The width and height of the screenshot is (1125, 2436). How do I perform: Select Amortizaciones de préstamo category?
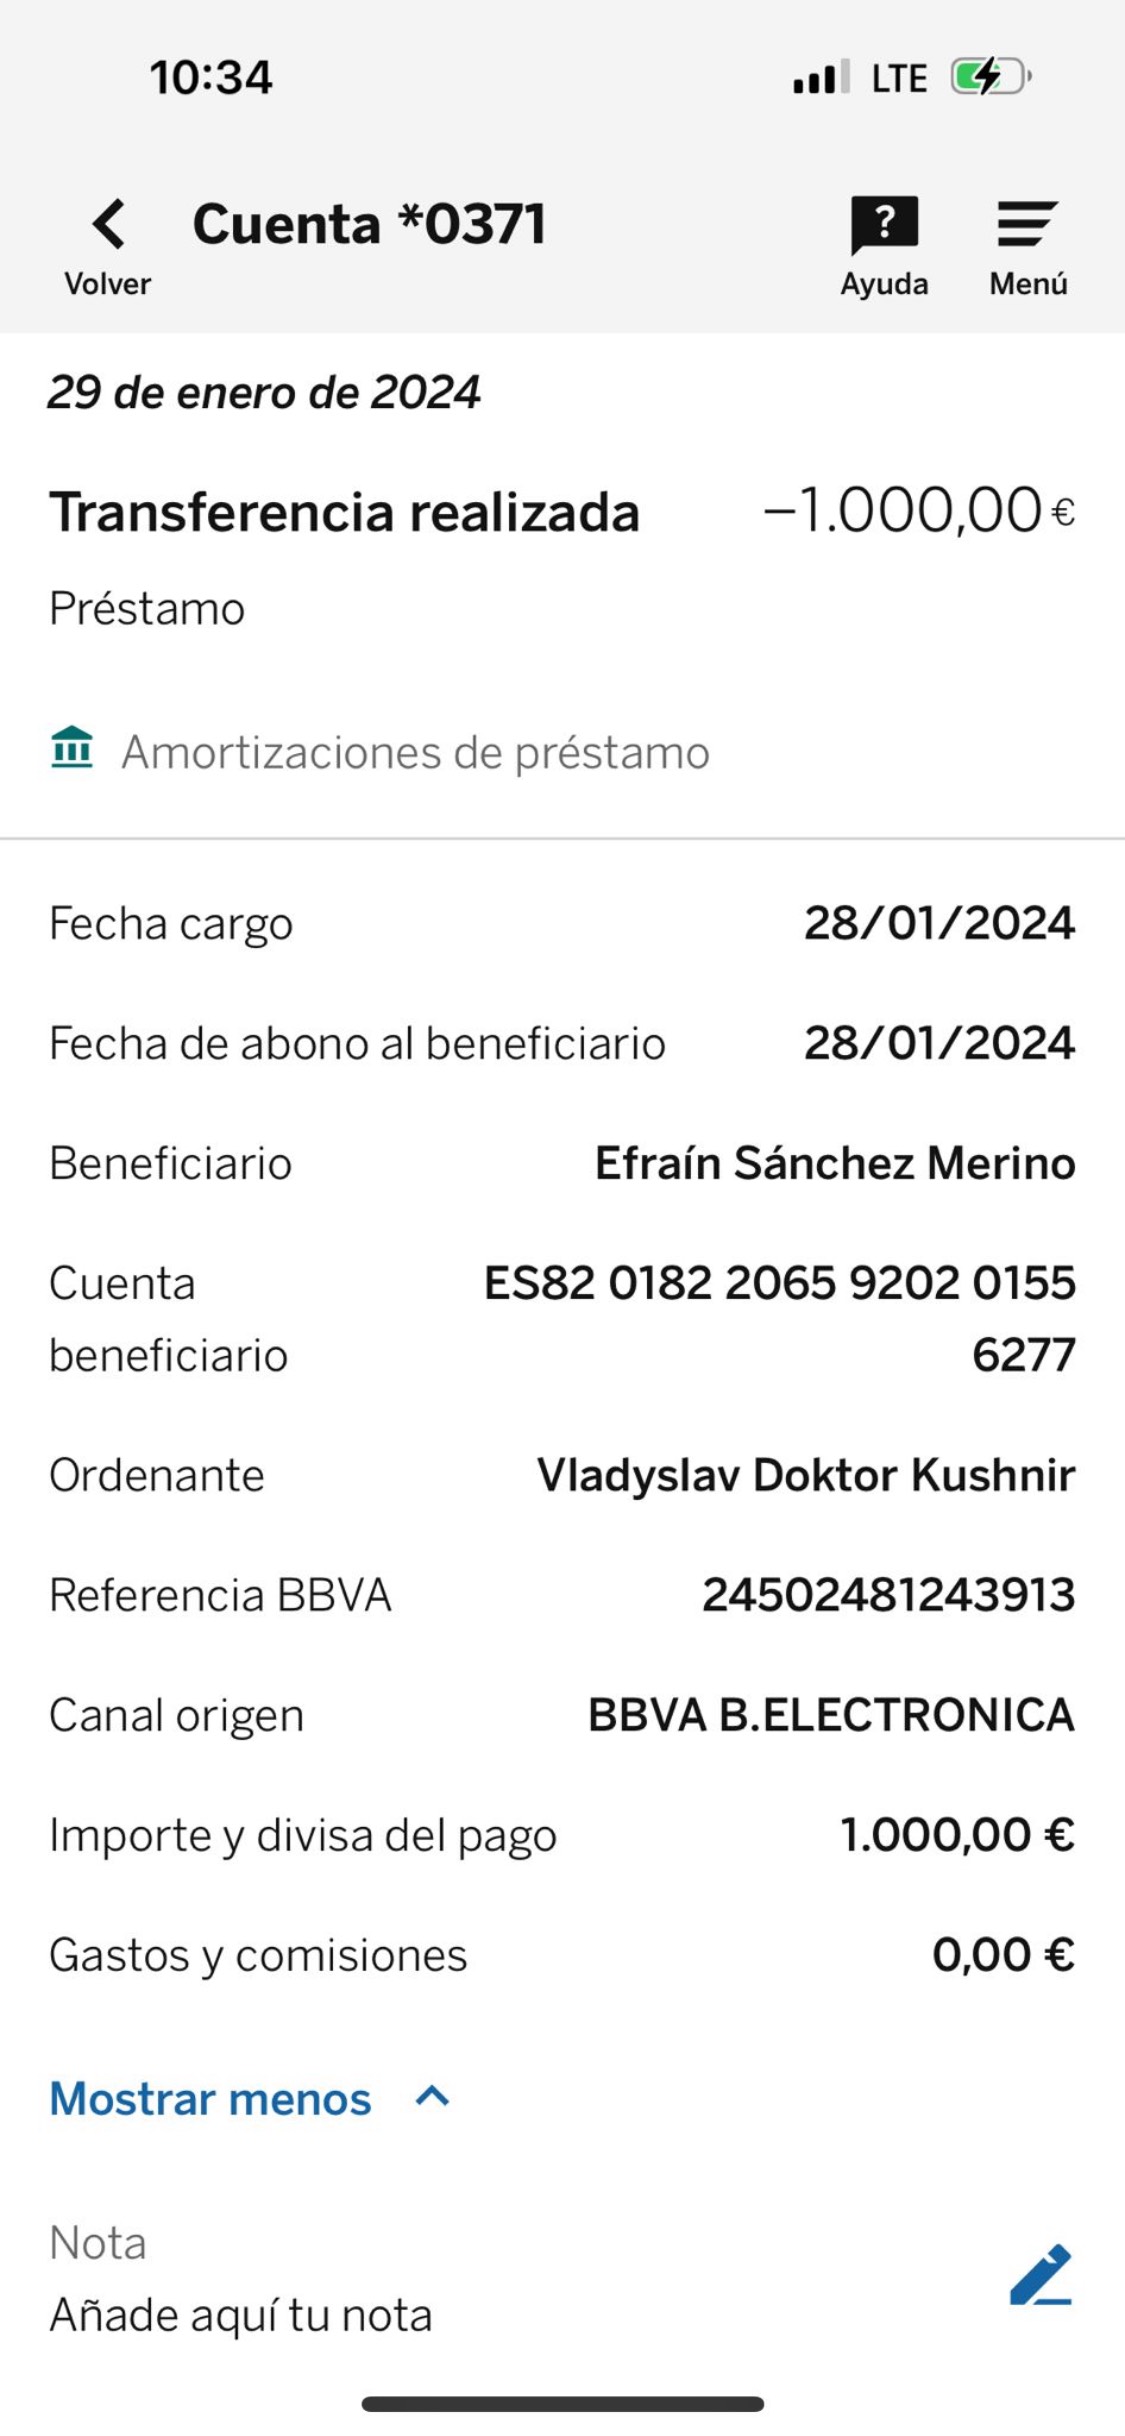click(x=415, y=753)
